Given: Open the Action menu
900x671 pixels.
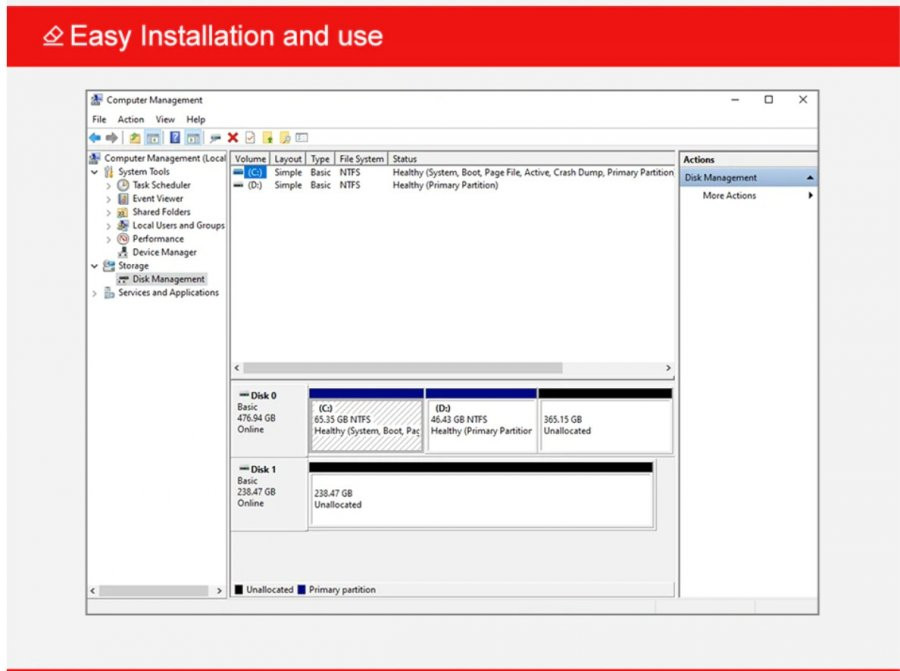Looking at the screenshot, I should pos(130,119).
